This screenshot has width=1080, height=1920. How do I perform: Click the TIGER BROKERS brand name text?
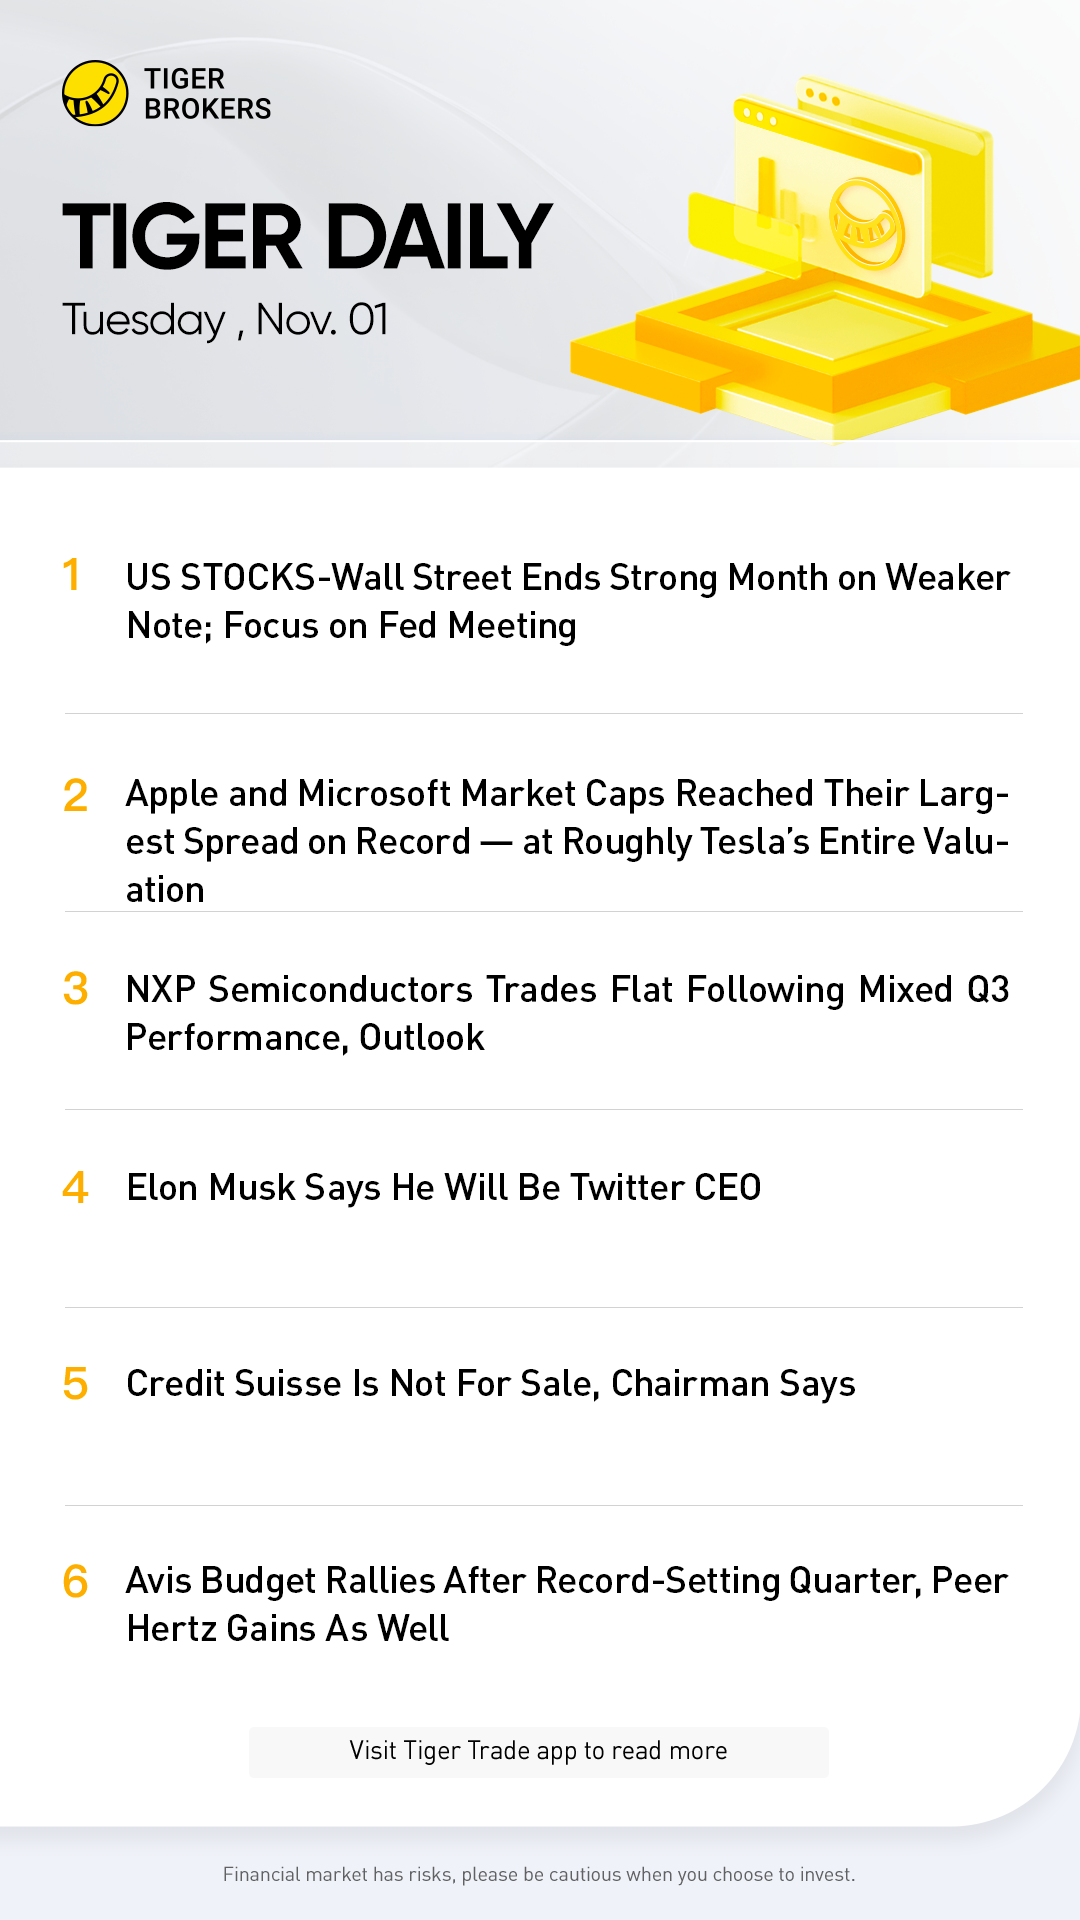[x=207, y=94]
